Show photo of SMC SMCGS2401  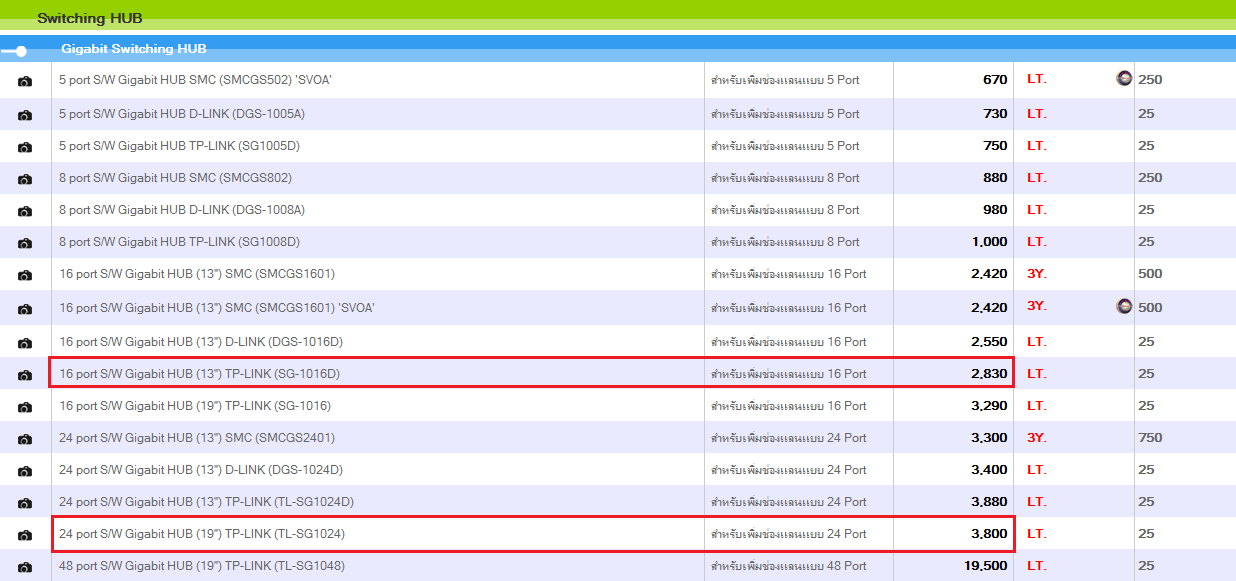(x=25, y=439)
